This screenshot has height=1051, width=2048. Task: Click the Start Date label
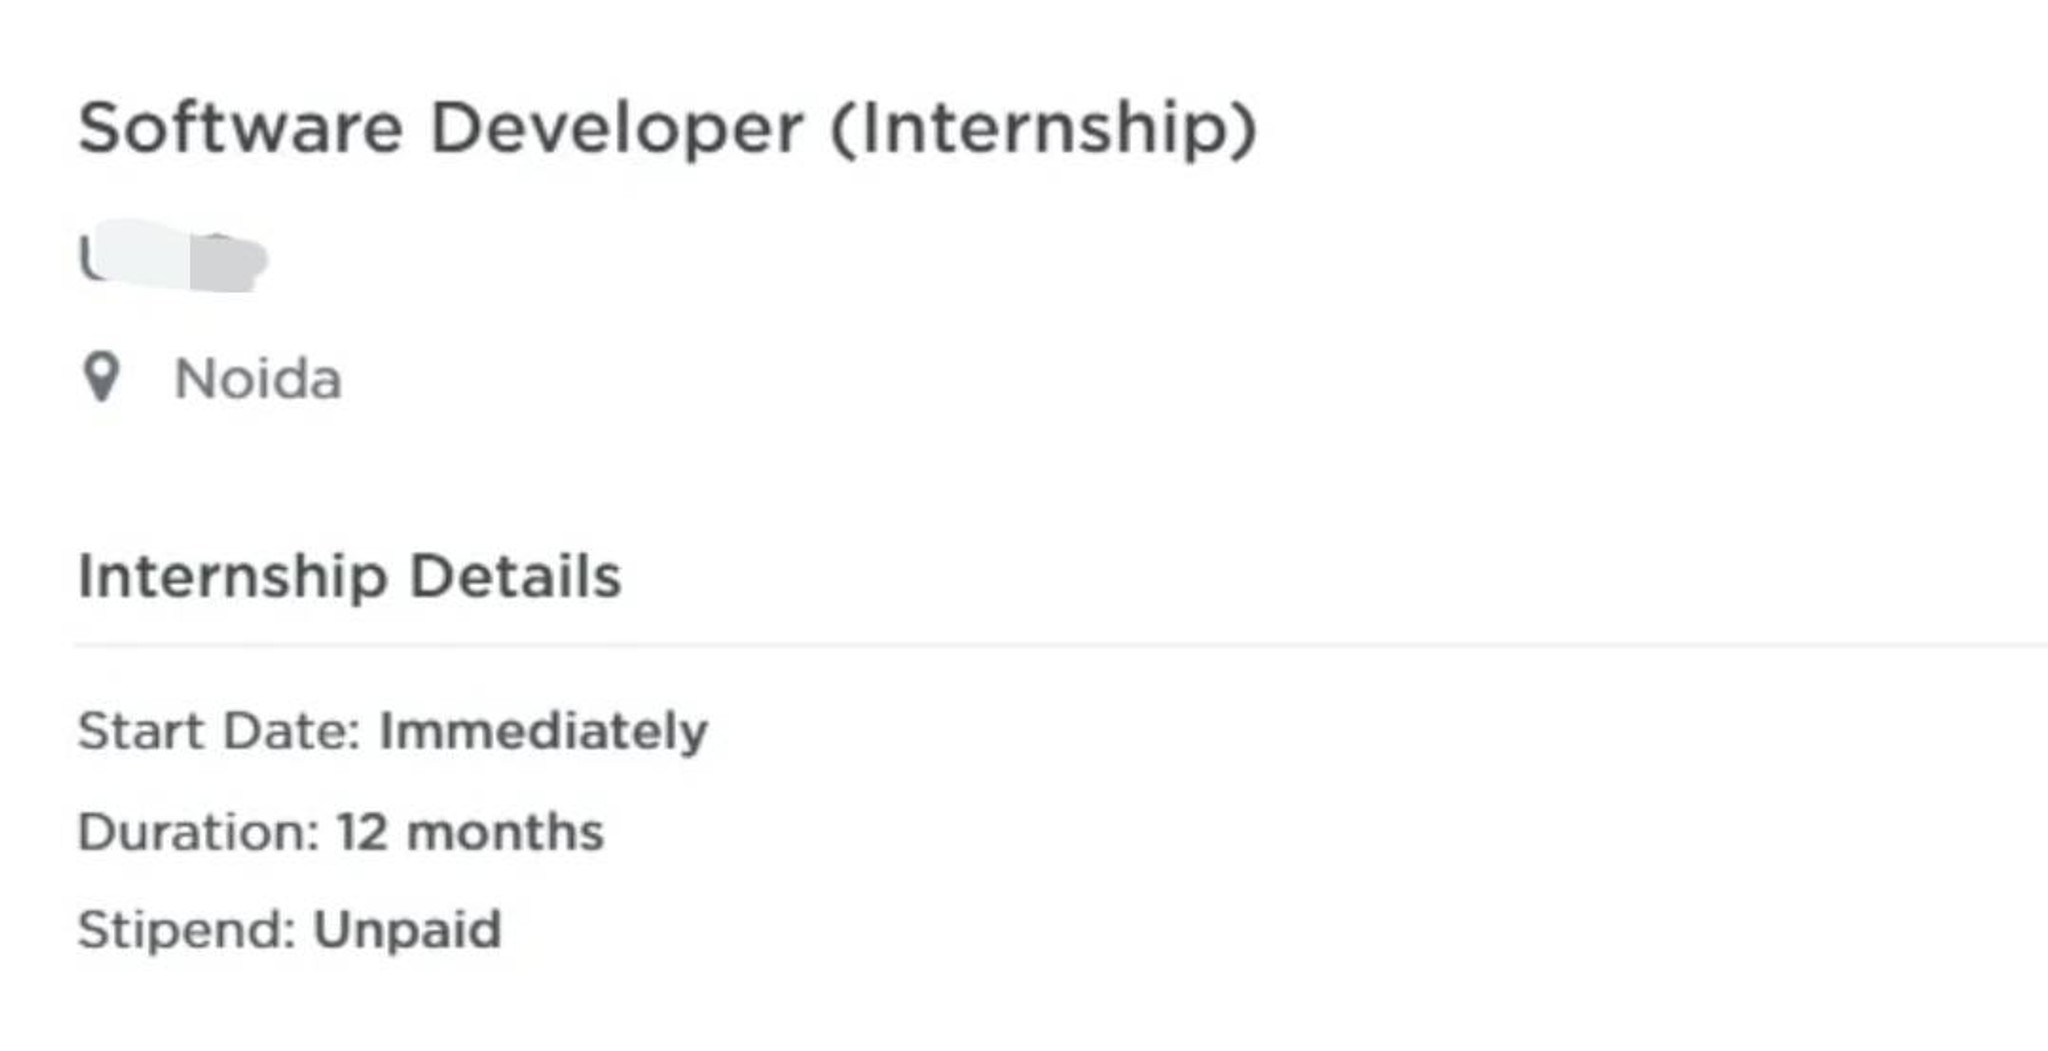pos(219,731)
